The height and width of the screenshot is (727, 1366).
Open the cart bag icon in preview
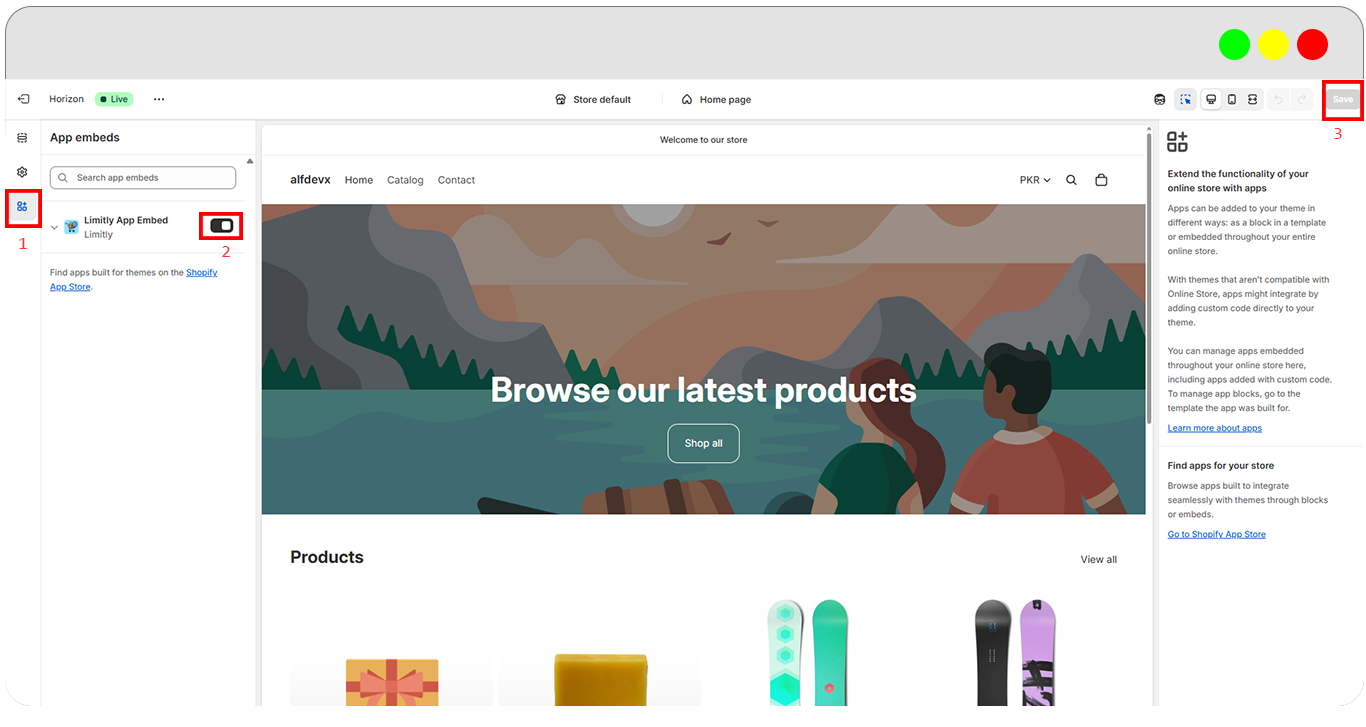coord(1101,180)
